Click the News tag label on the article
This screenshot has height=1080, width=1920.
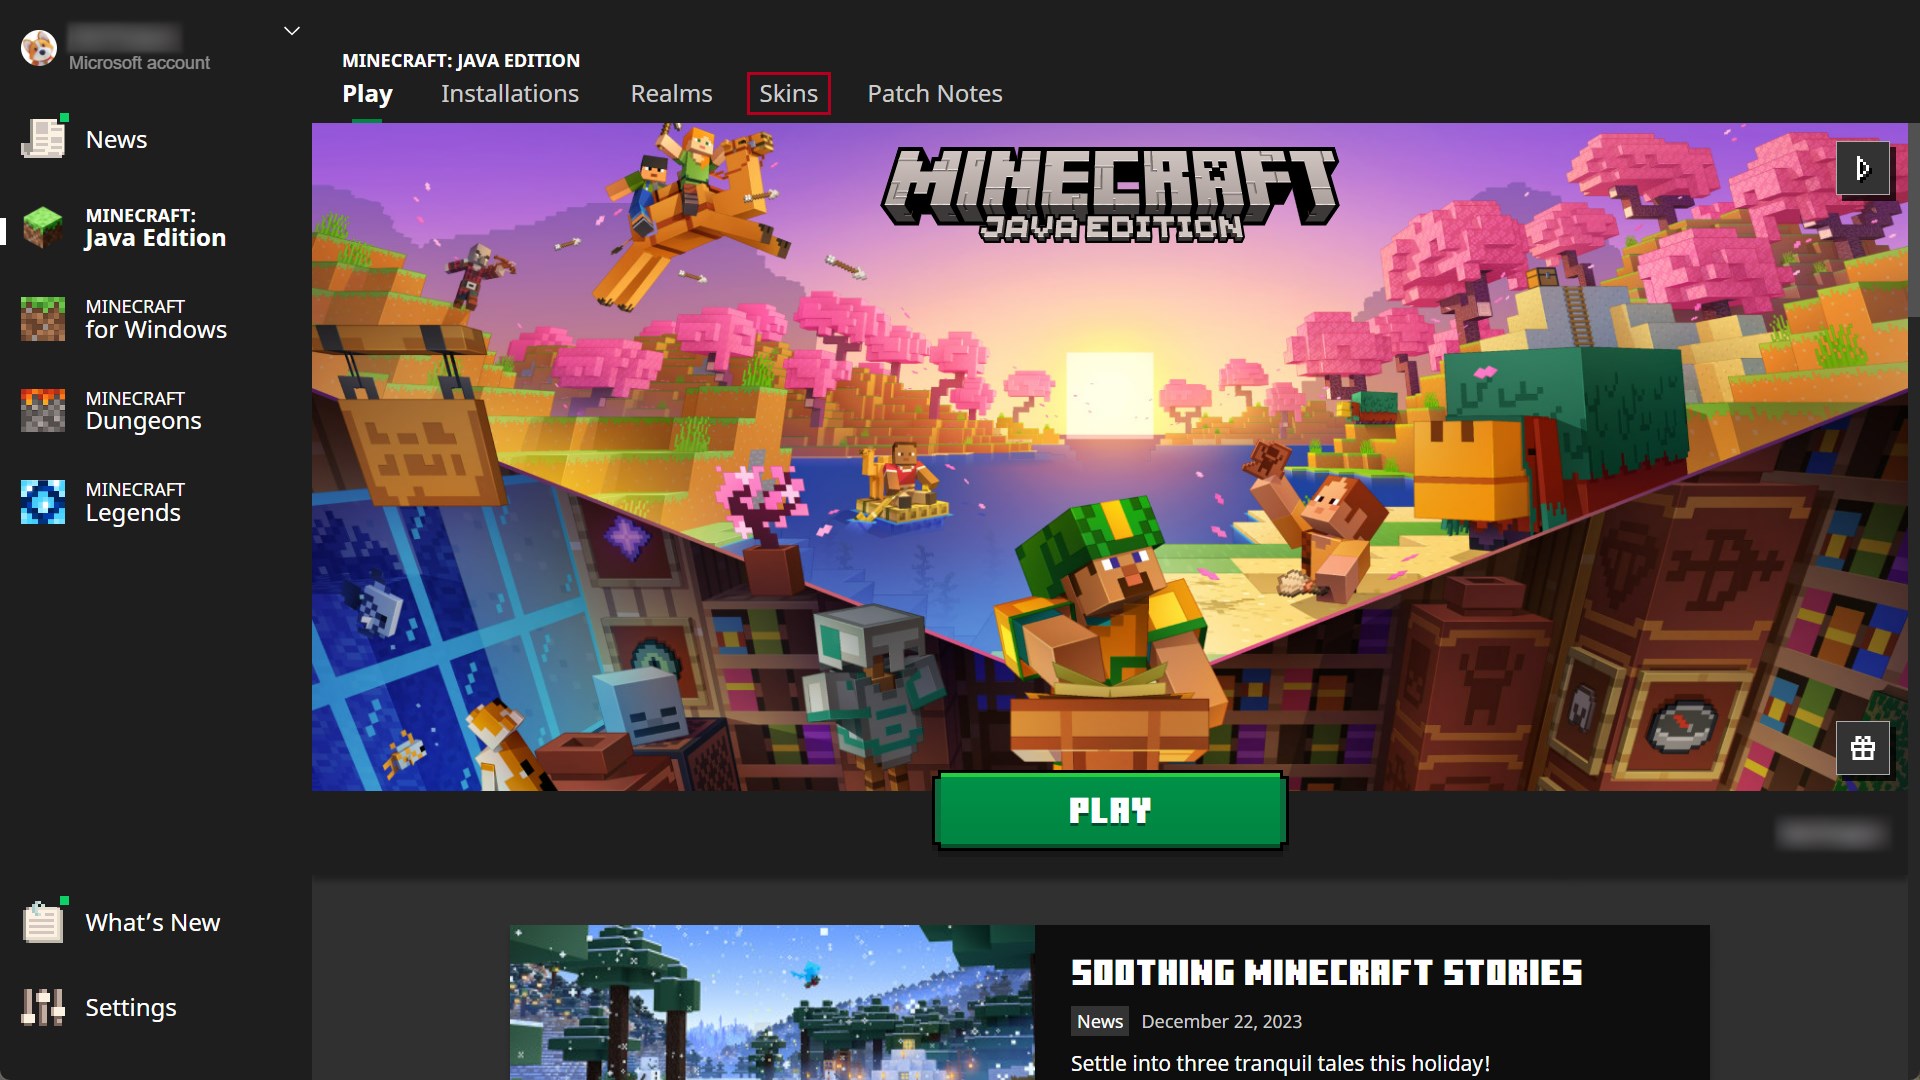[1100, 1021]
